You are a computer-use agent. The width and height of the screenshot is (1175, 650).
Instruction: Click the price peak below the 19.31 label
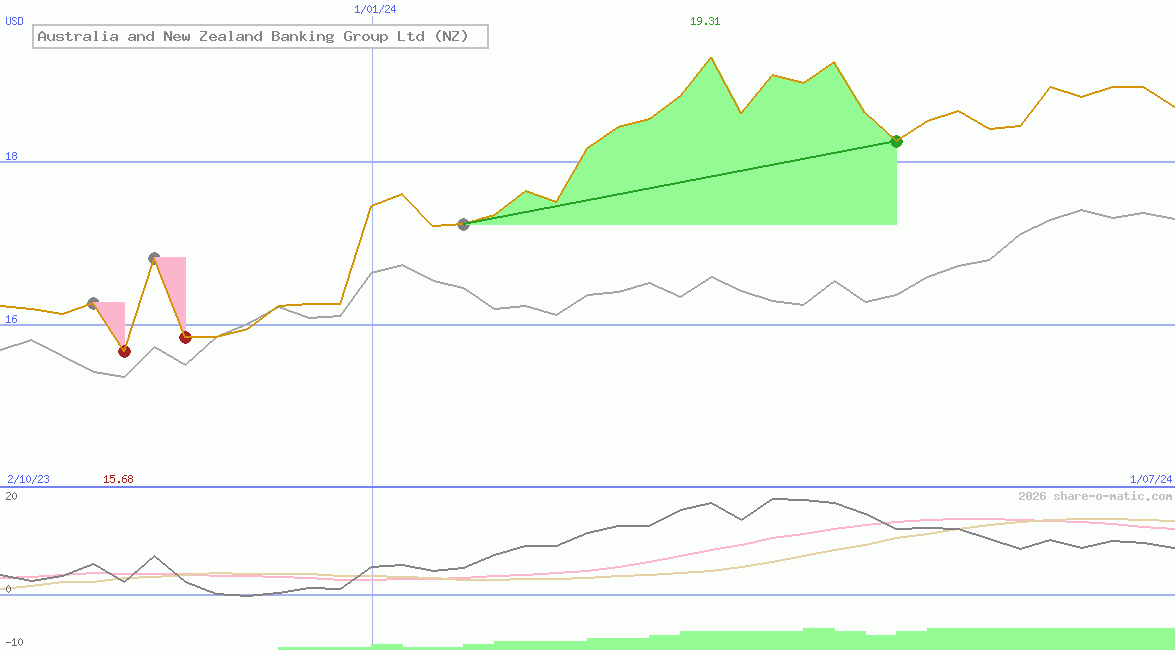[x=711, y=58]
